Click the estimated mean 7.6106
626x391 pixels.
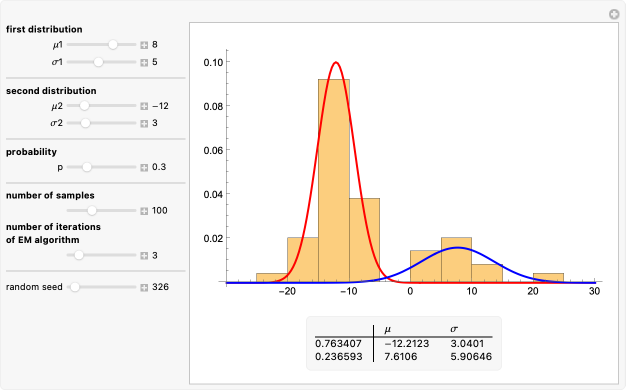400,356
